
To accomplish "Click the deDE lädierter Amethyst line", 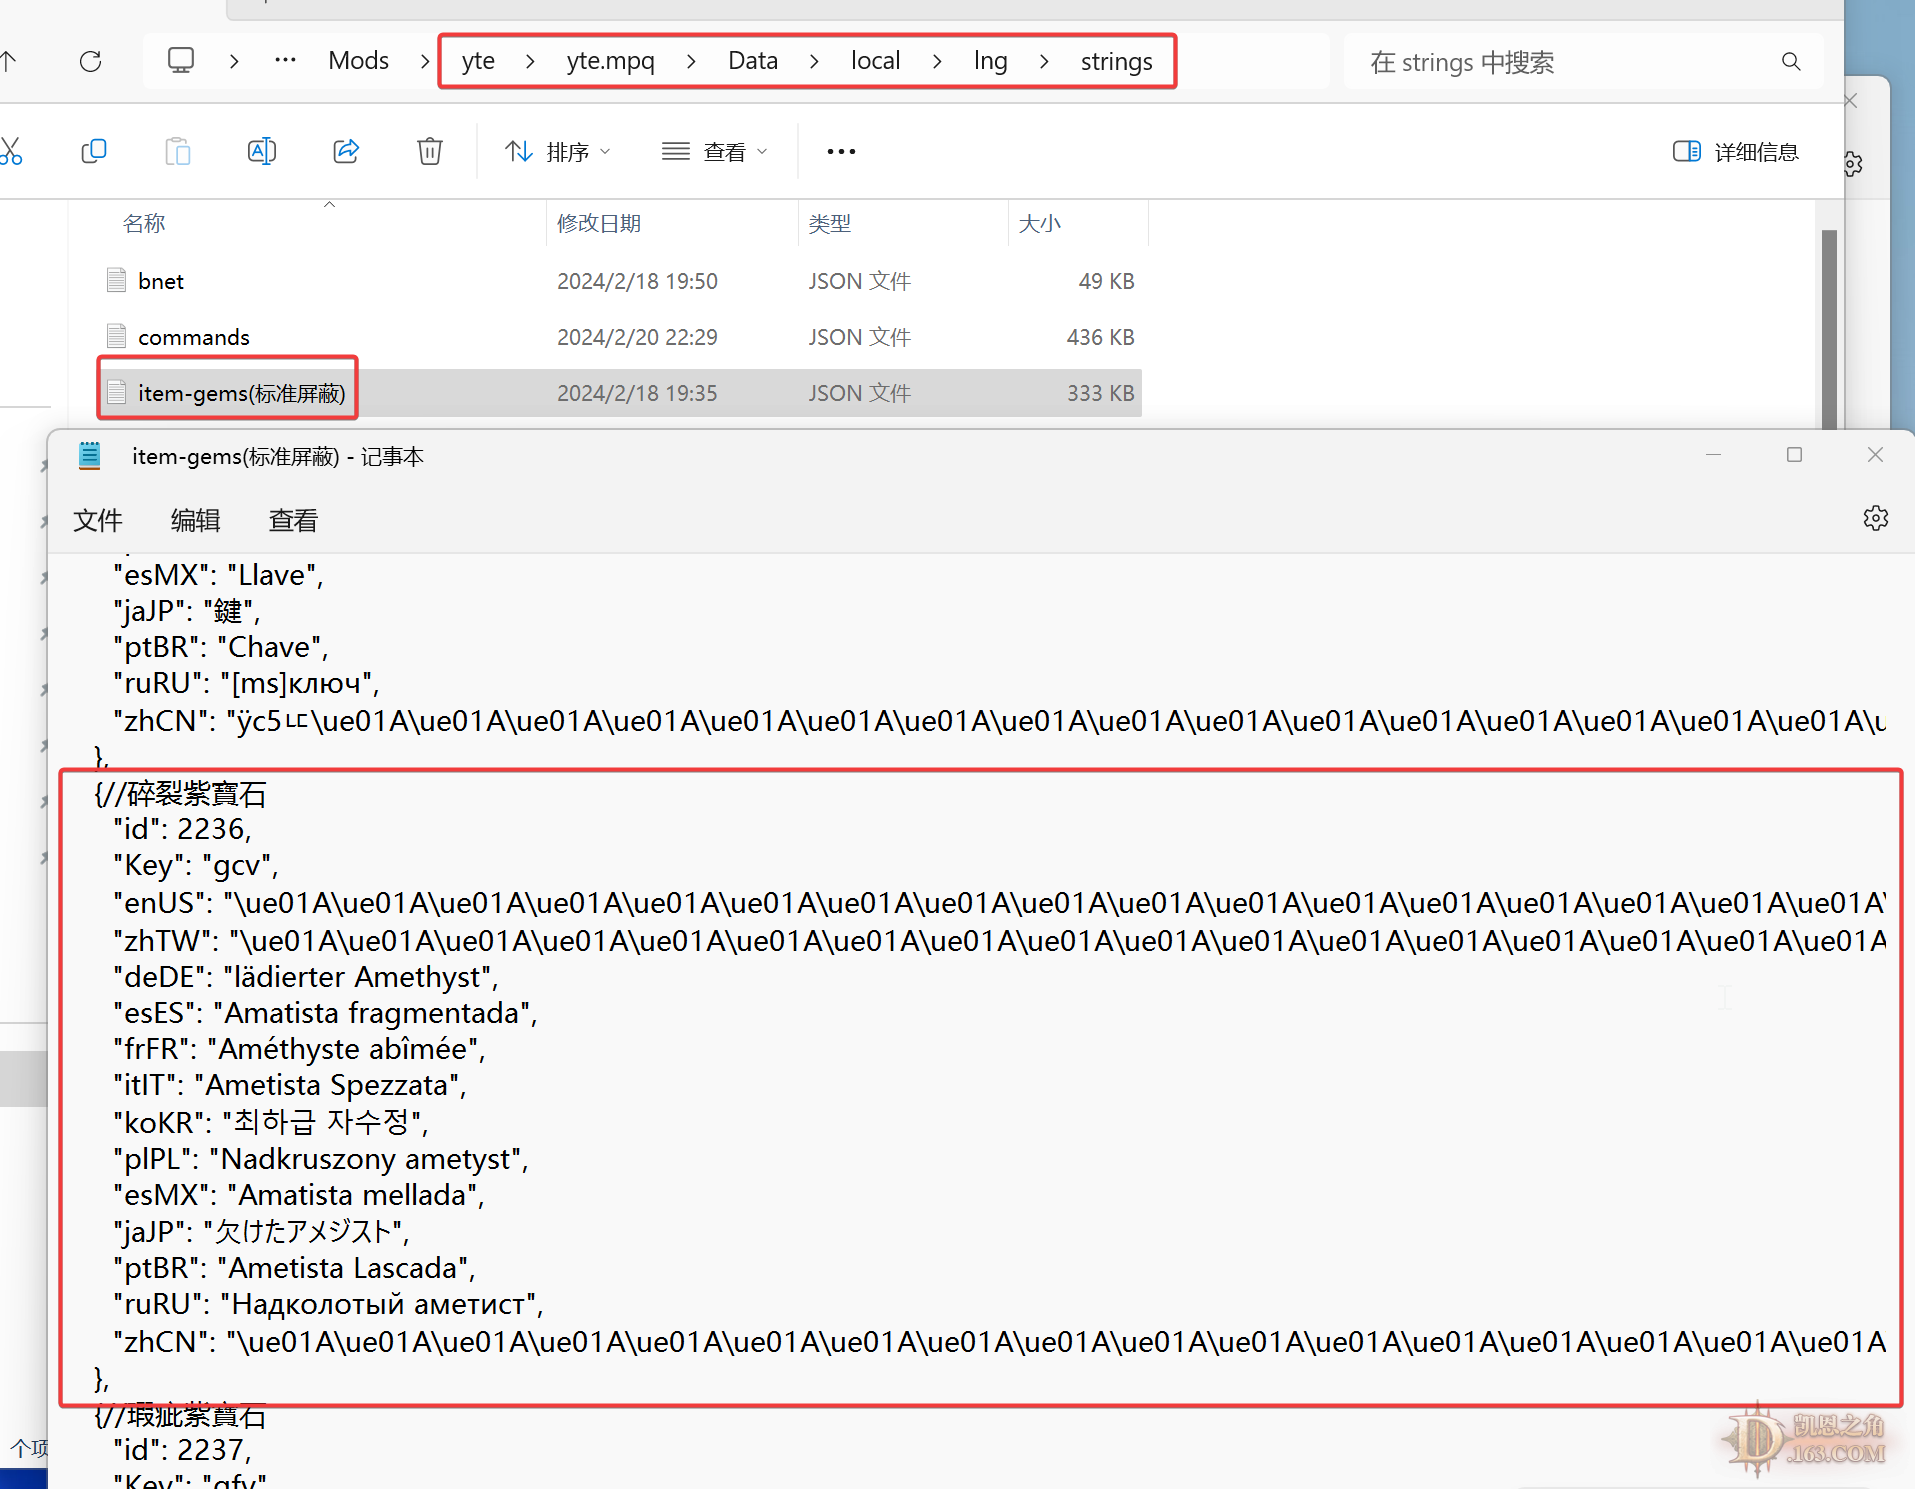I will [x=306, y=977].
